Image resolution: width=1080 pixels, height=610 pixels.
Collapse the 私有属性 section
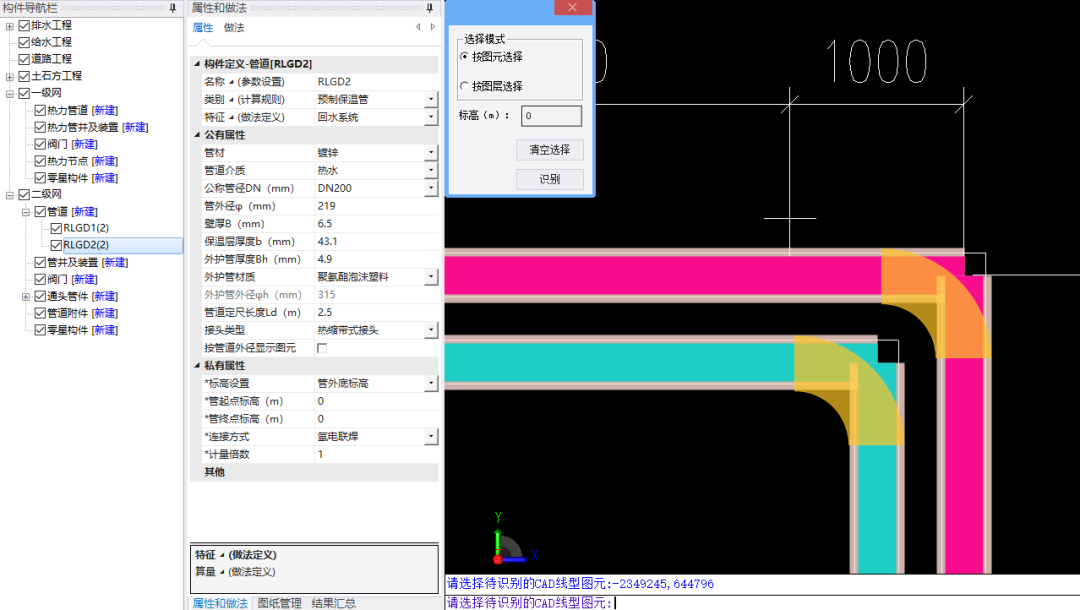click(x=197, y=366)
